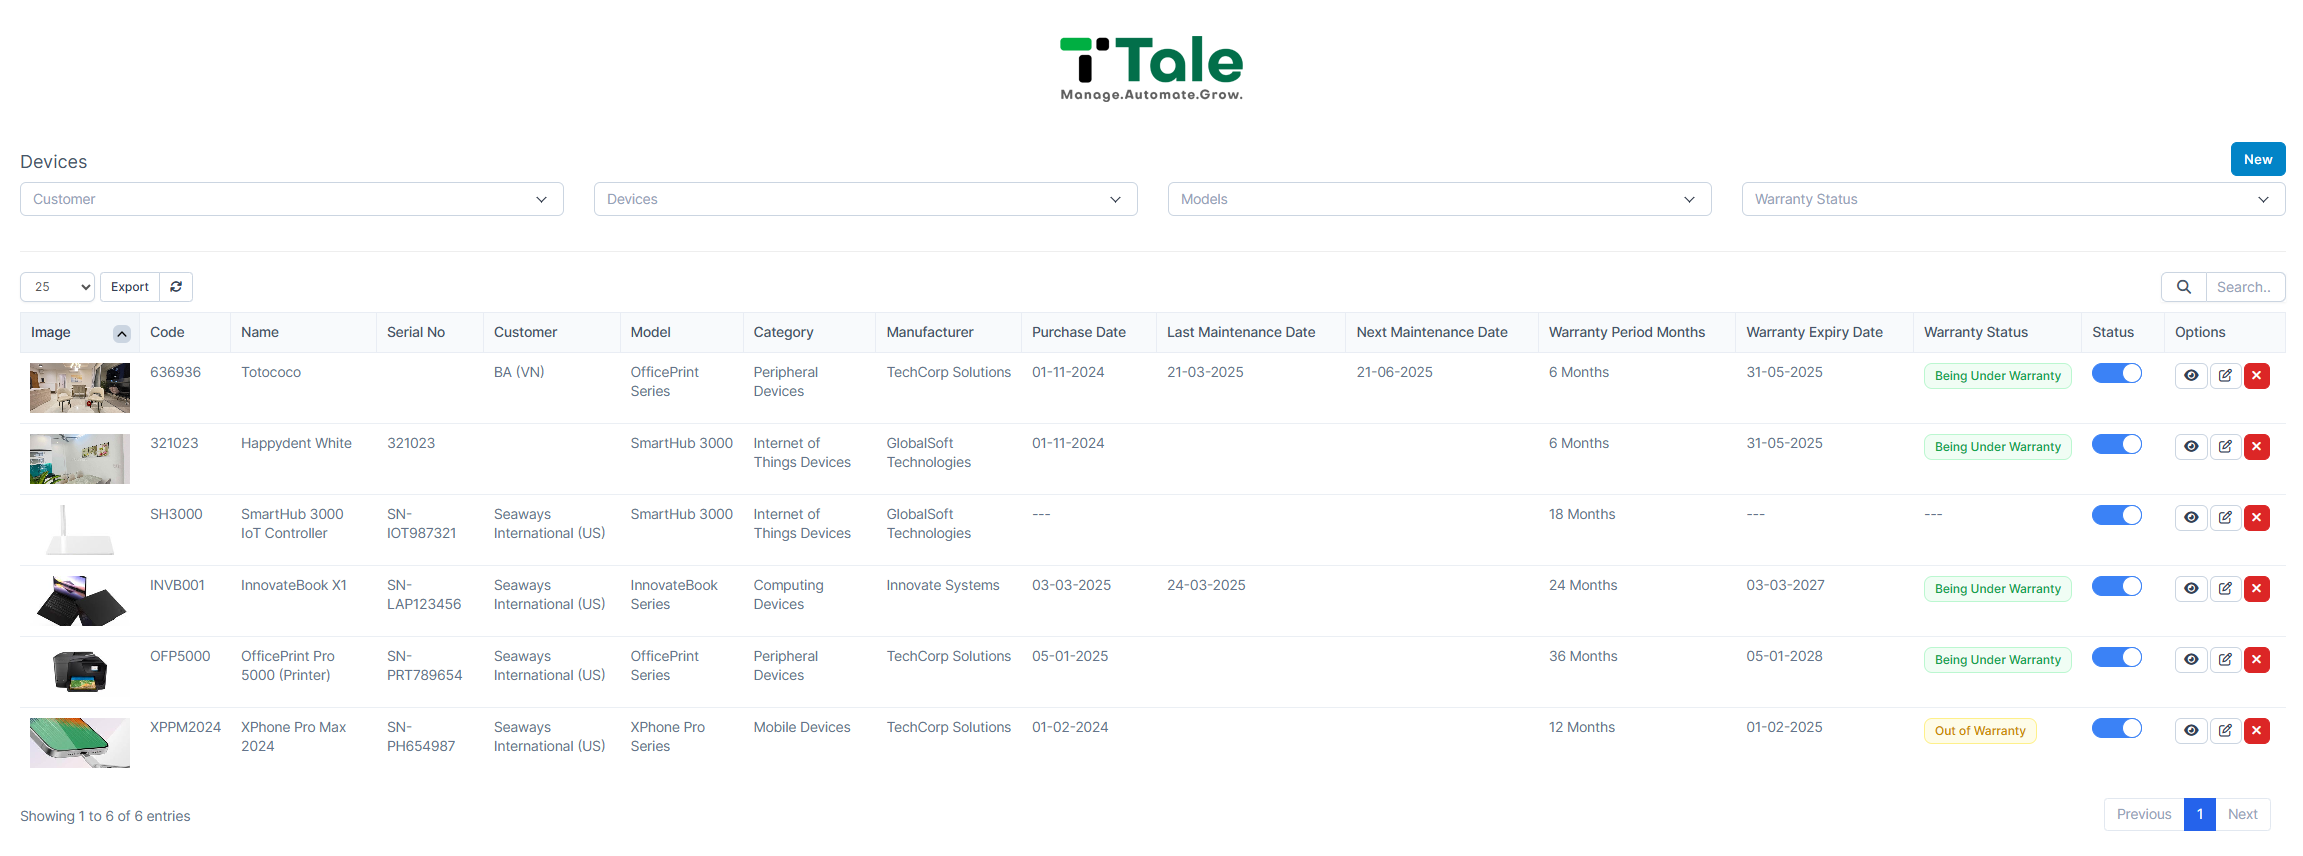This screenshot has width=2303, height=856.
Task: Open the Customer filter dropdown
Action: coord(292,199)
